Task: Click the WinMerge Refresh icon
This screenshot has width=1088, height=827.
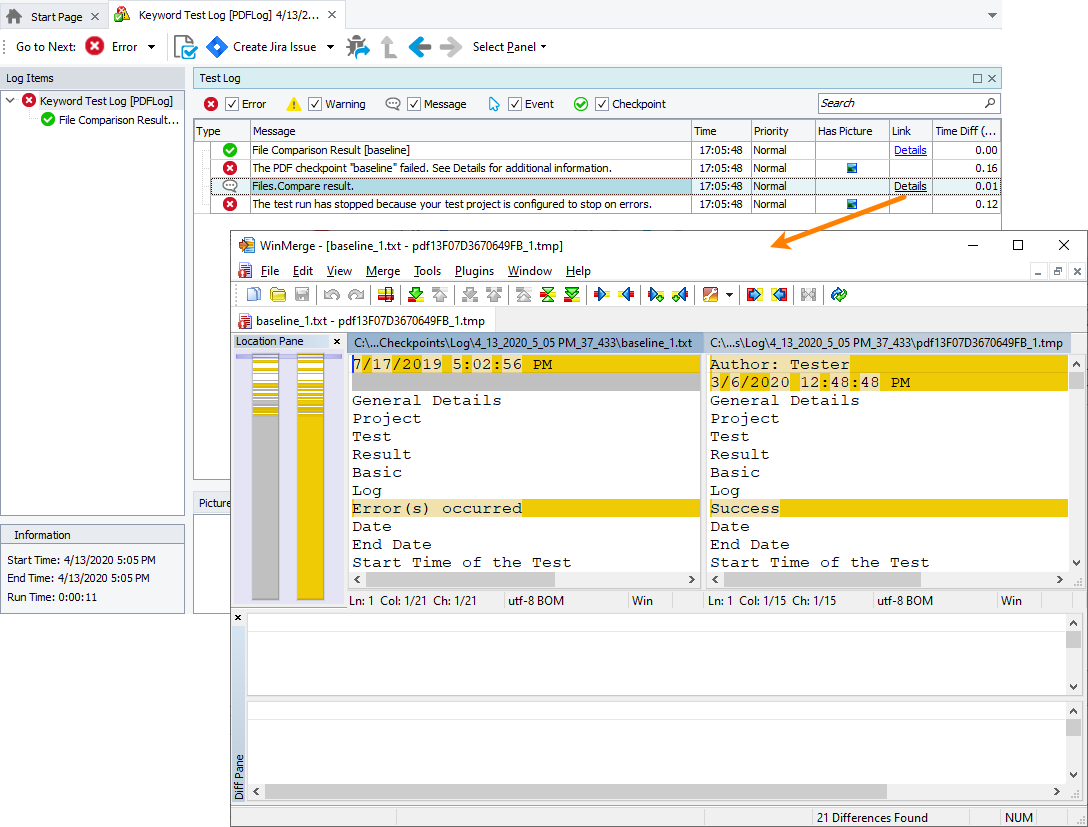Action: [x=839, y=294]
